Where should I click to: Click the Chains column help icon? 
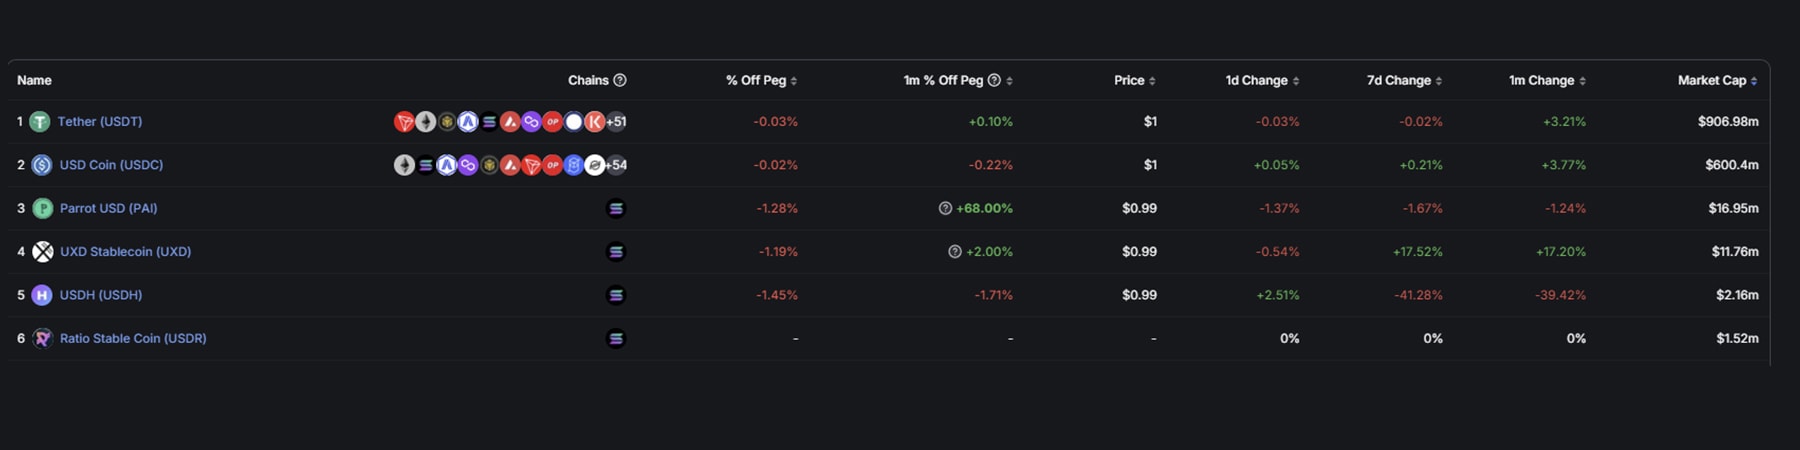[x=620, y=80]
